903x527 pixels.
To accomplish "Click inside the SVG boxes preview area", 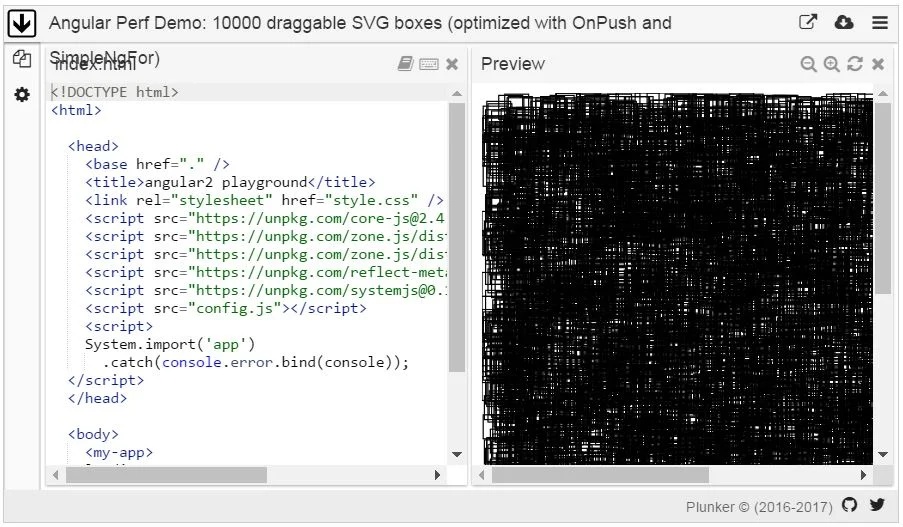I will click(x=678, y=279).
